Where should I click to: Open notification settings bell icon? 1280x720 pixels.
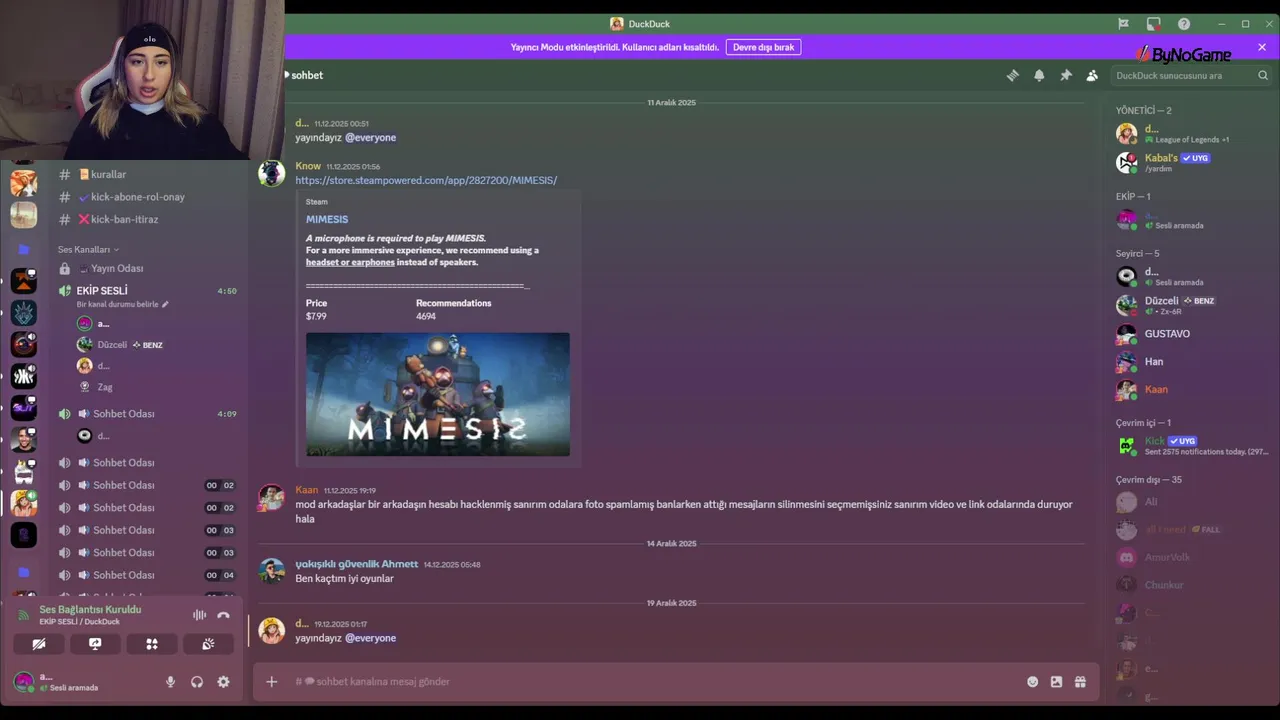[x=1039, y=75]
